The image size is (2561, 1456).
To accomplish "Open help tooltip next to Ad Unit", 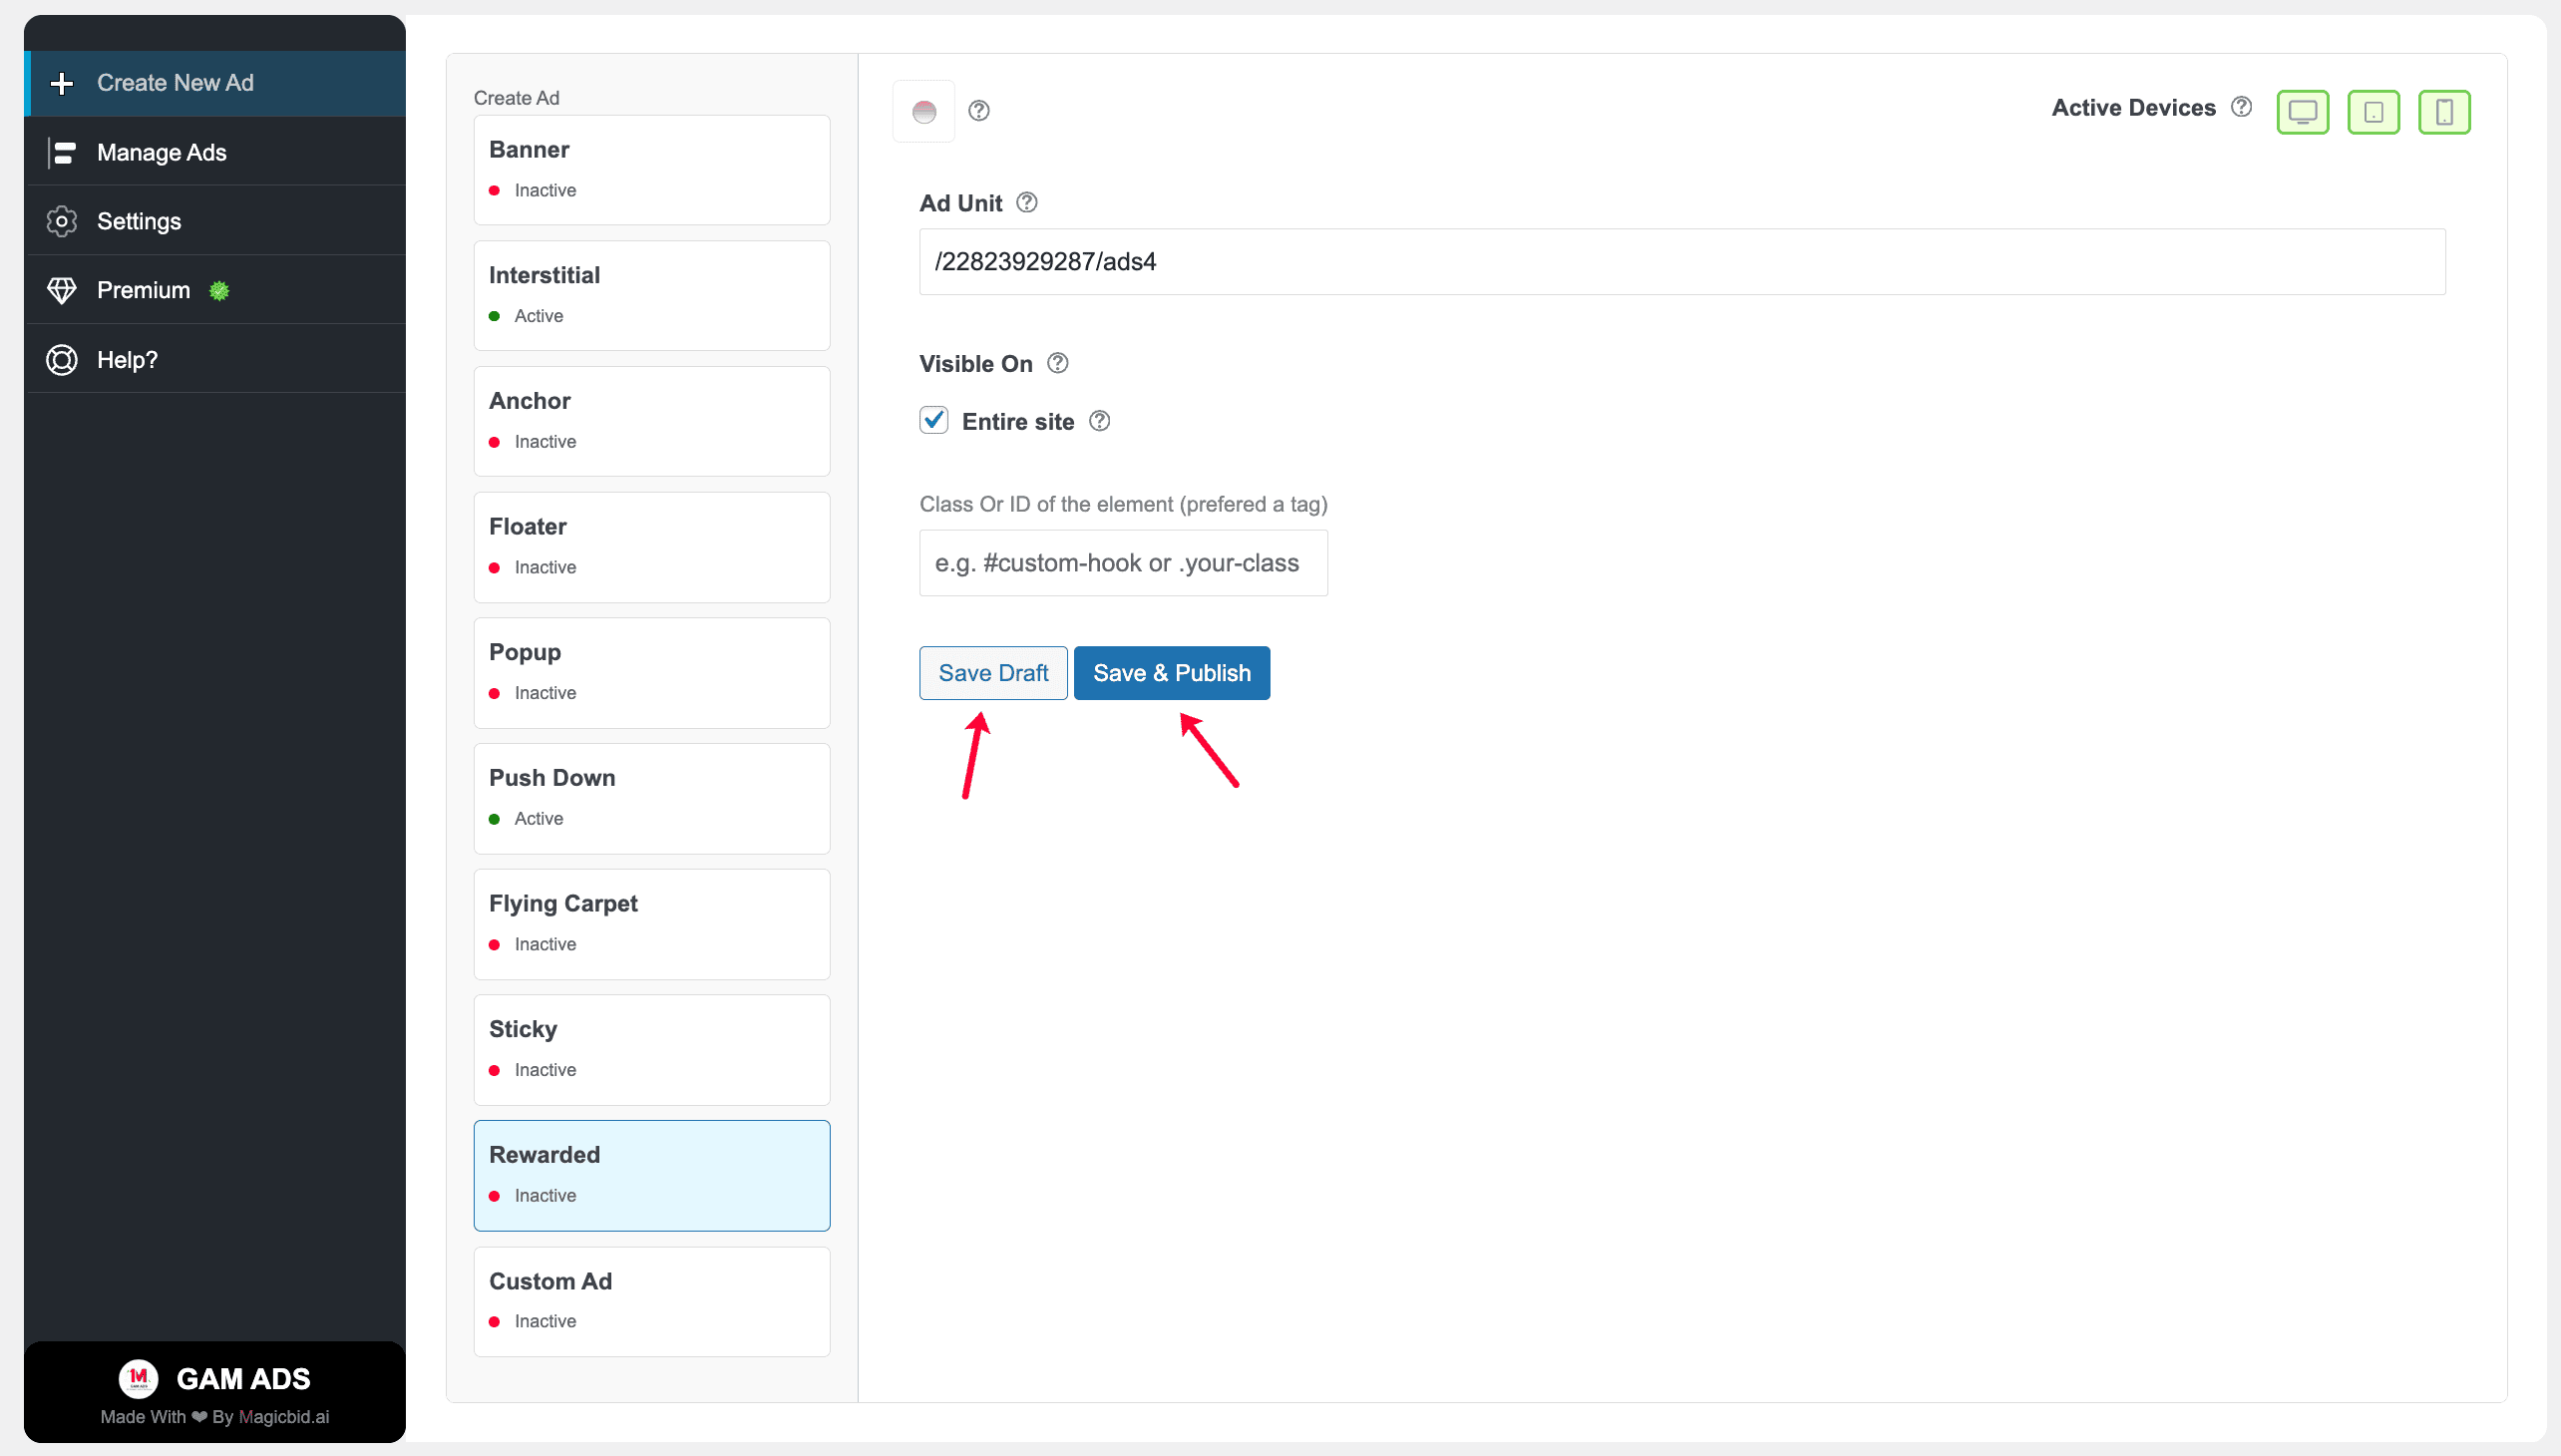I will tap(1027, 203).
